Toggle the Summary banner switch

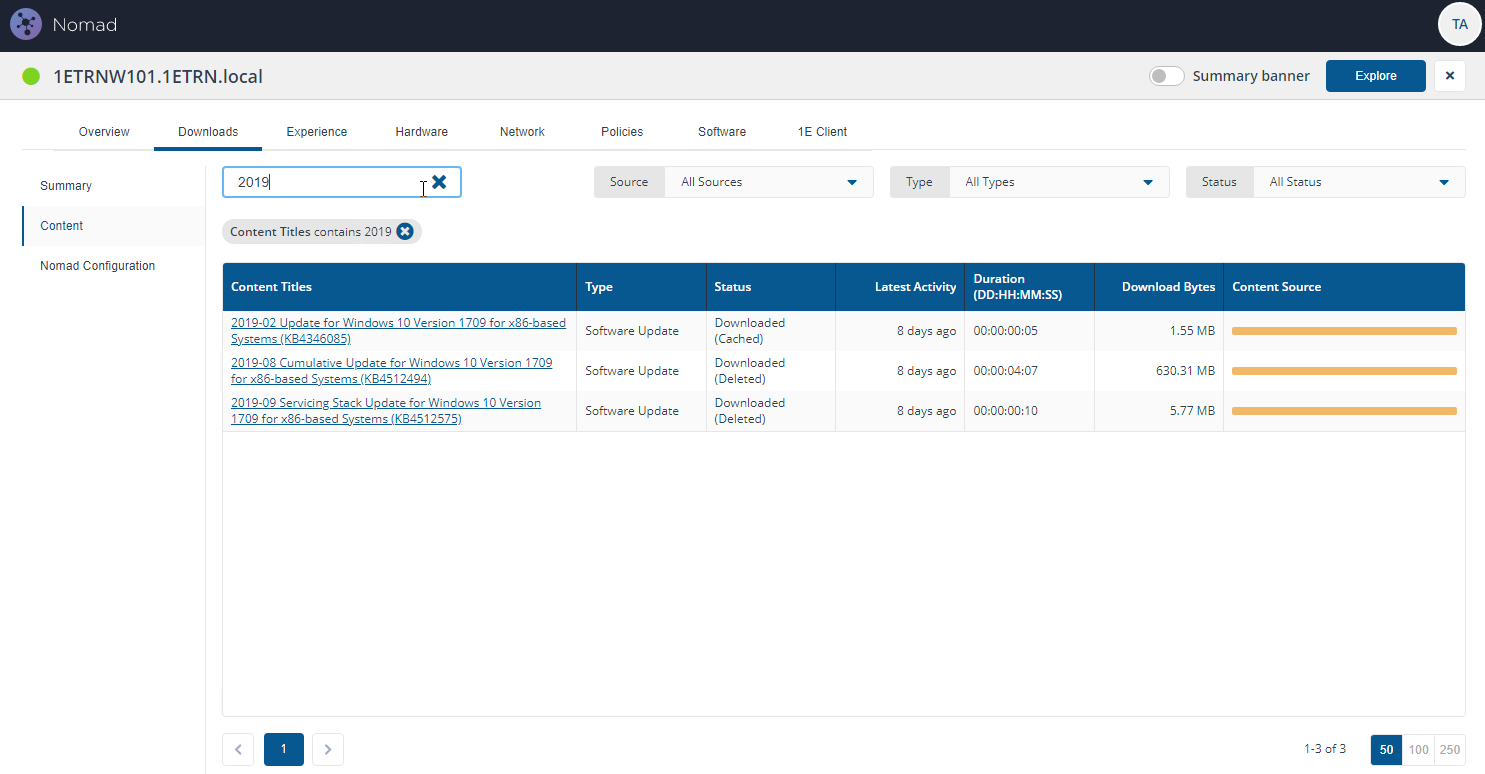[x=1166, y=76]
